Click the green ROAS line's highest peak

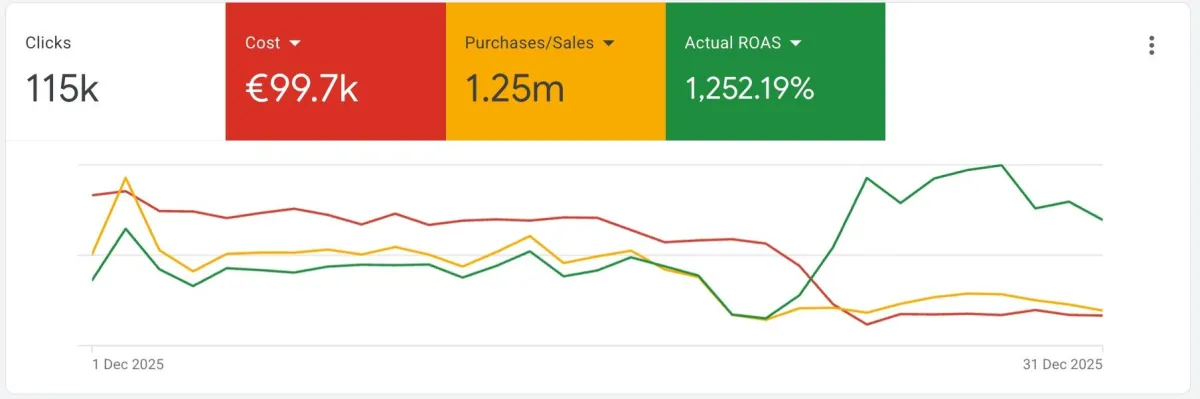point(1001,165)
